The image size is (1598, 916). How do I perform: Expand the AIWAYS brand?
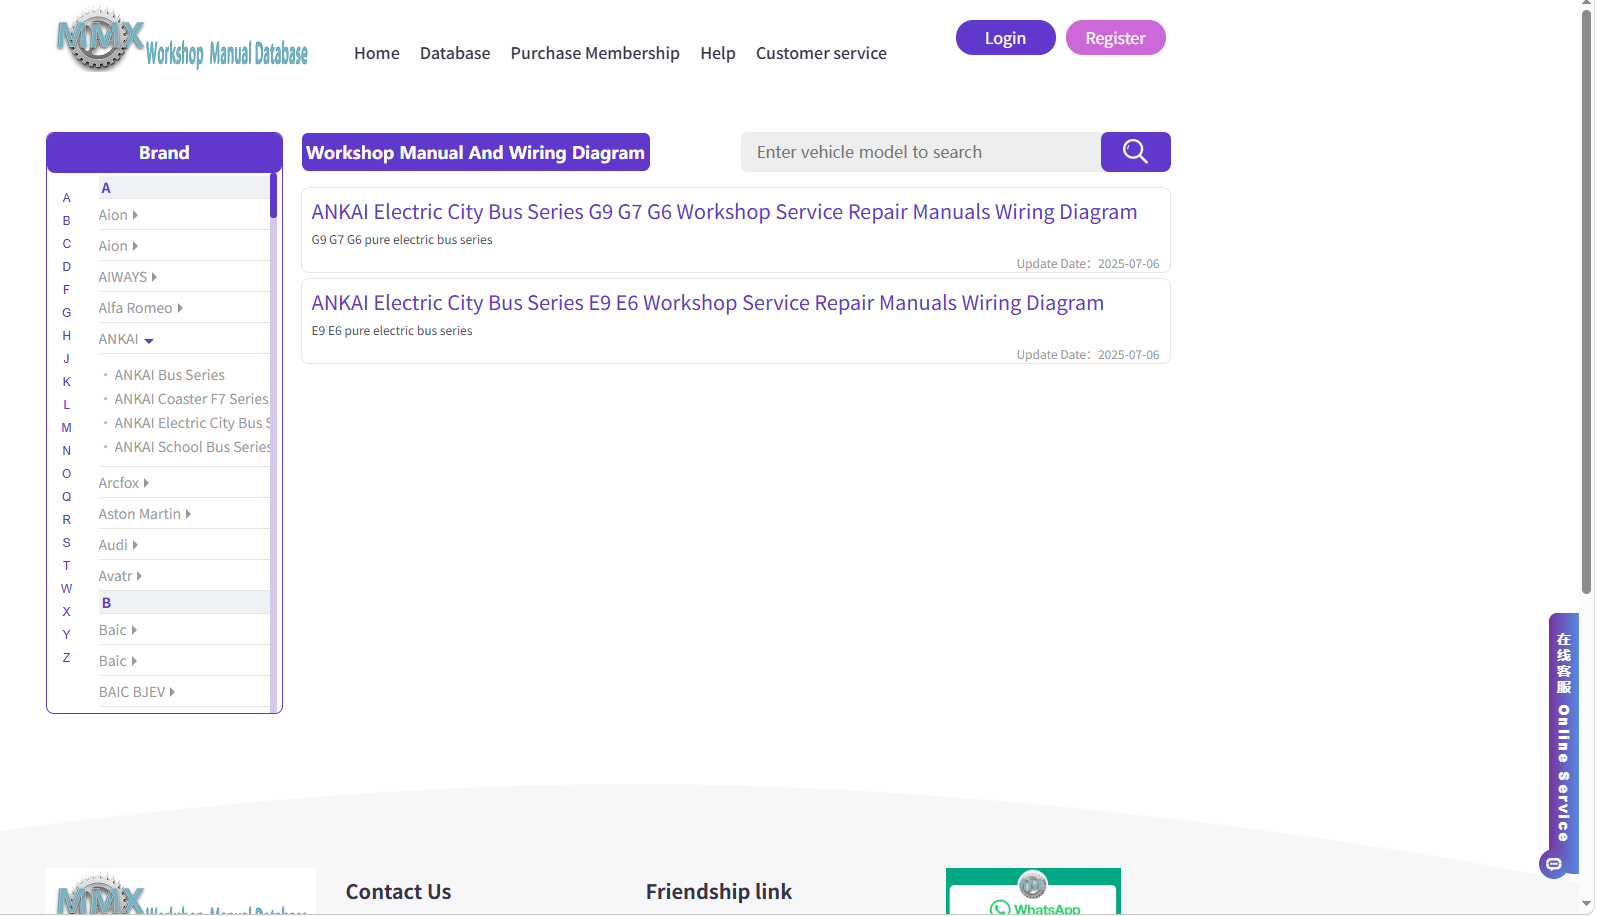[128, 277]
